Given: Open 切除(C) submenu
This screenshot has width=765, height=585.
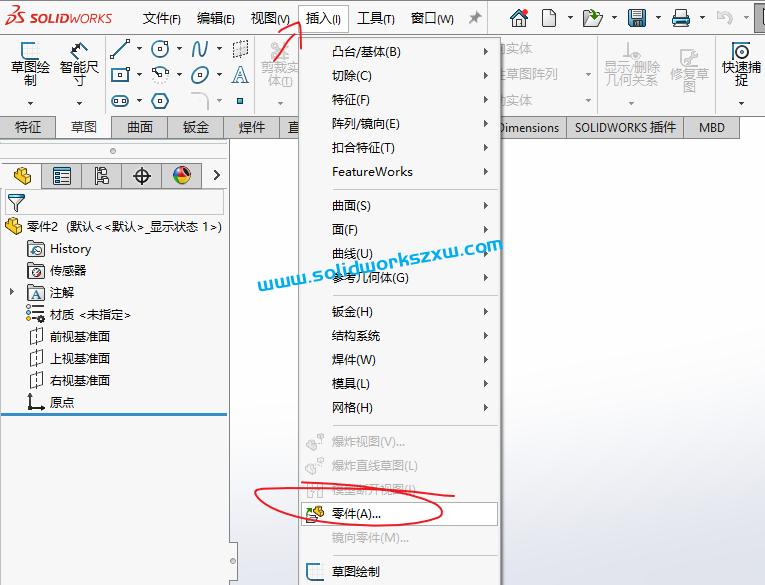Looking at the screenshot, I should (x=399, y=76).
